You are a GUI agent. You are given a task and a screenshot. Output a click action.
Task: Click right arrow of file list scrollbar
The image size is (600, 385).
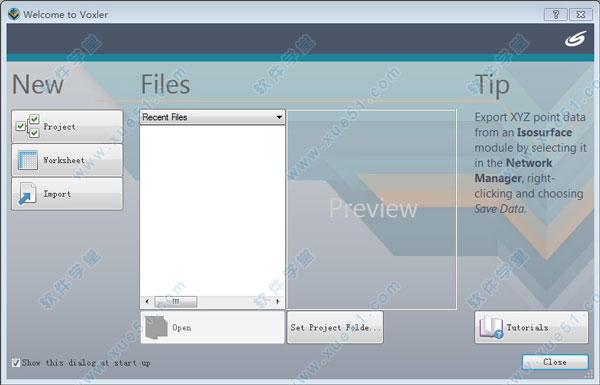[278, 302]
